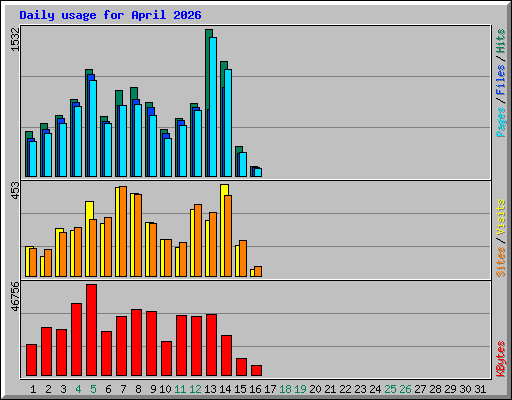Click the cyan pages bar for day 1

[33, 159]
